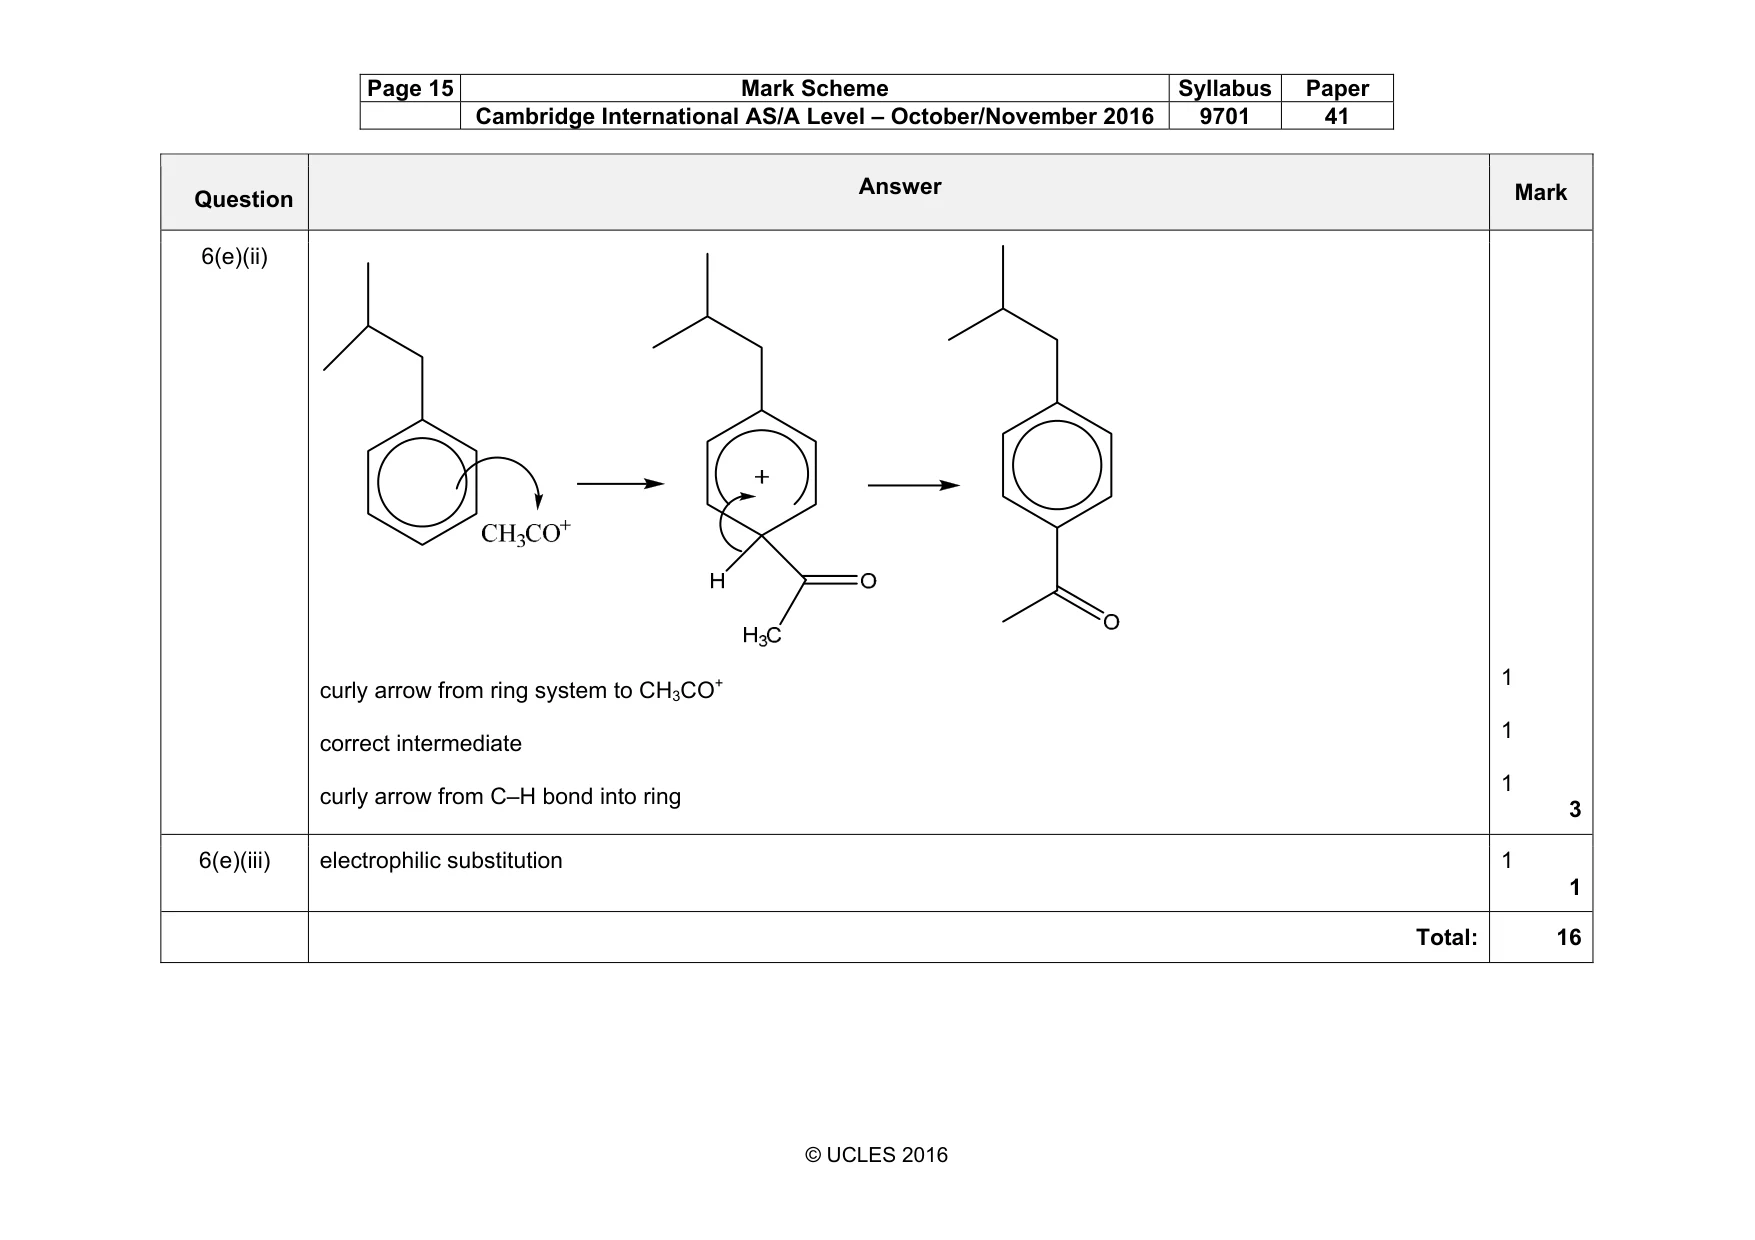Viewport: 1755px width, 1240px height.
Task: Select the 'electrophilic substitution' answer
Action: tap(441, 861)
